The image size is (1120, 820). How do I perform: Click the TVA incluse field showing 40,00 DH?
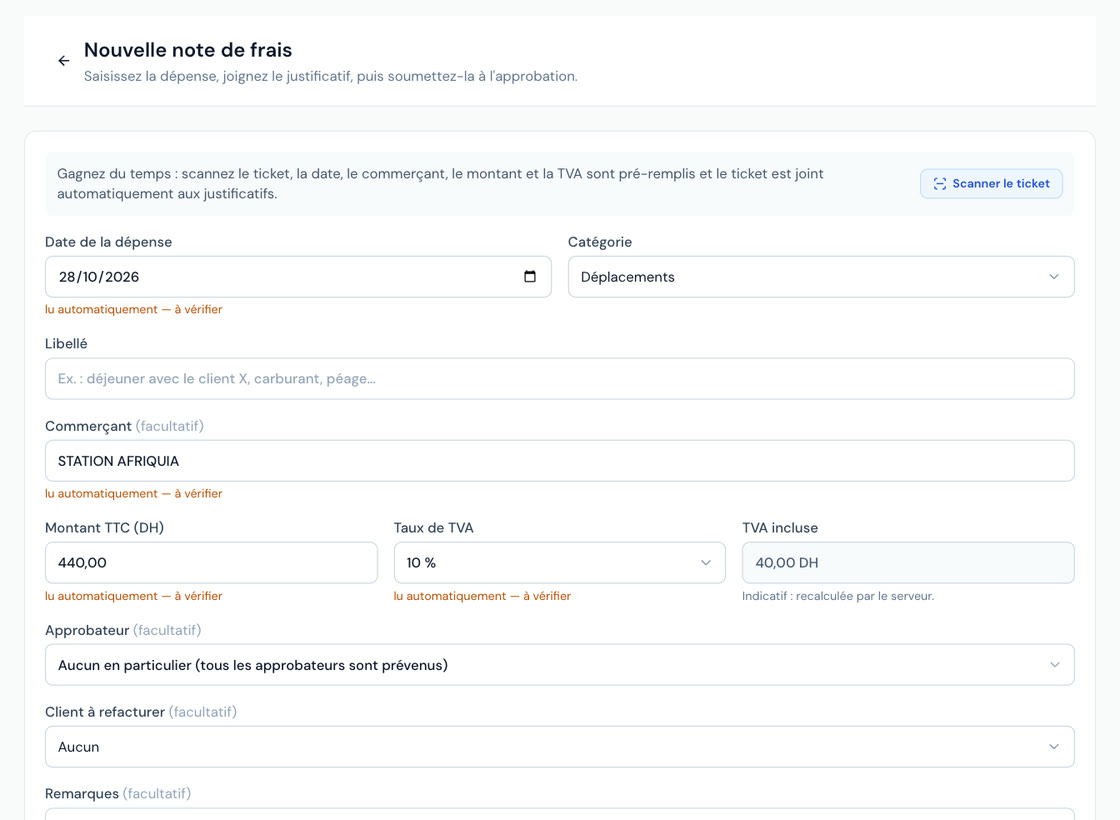(x=908, y=563)
